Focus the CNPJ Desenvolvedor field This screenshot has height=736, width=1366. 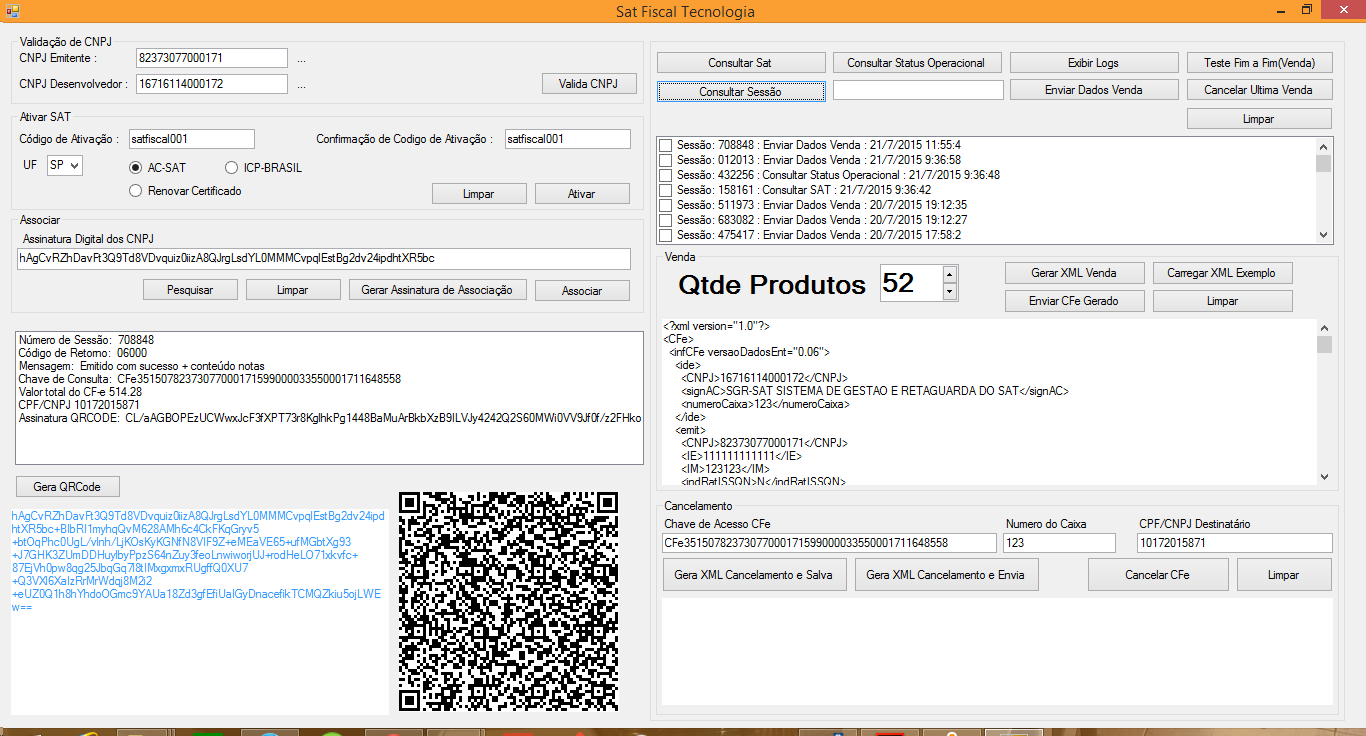211,84
